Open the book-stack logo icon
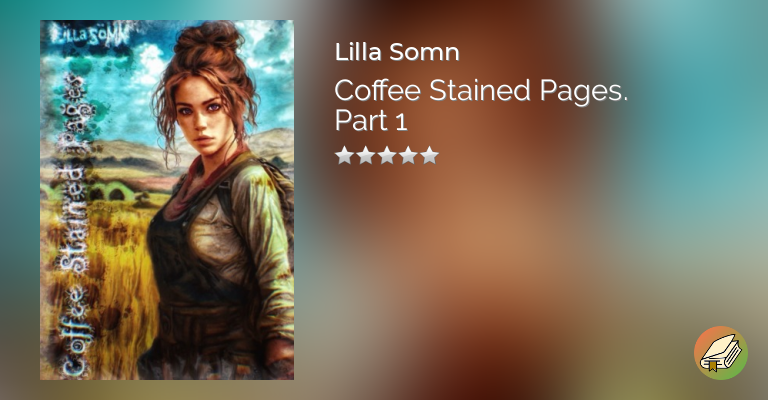The image size is (768, 400). tap(720, 353)
